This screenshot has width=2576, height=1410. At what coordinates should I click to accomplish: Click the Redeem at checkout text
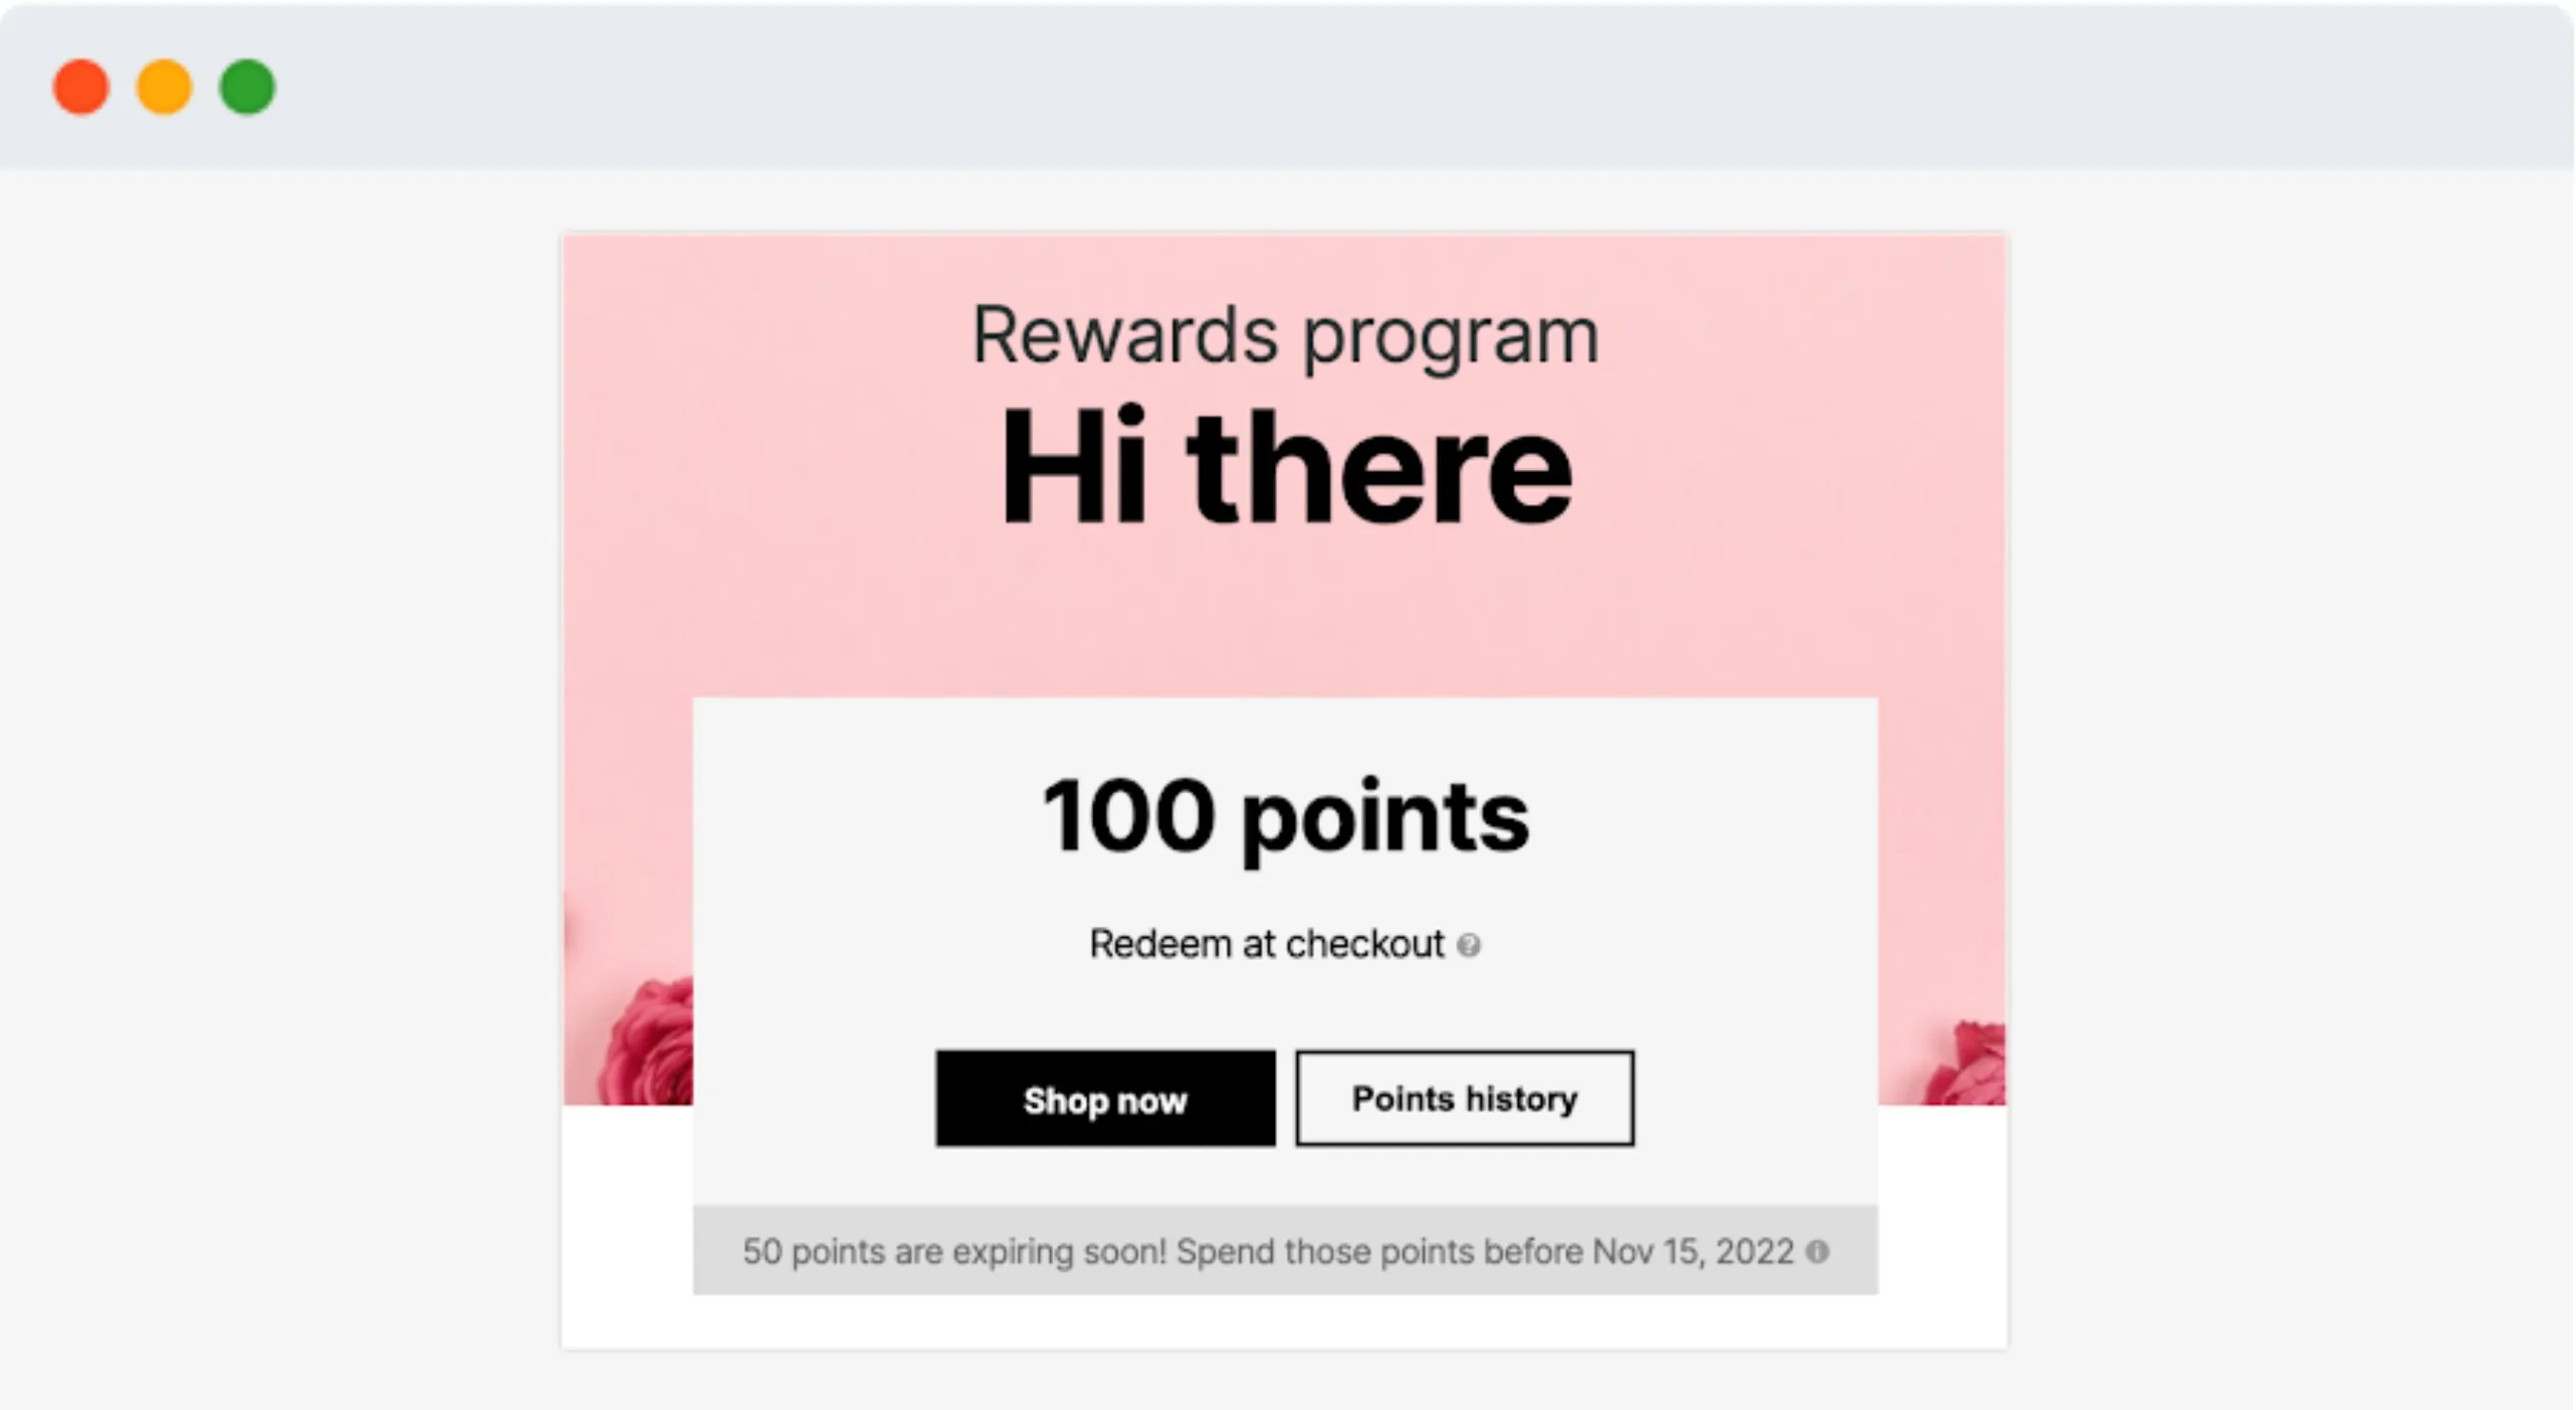[1266, 944]
